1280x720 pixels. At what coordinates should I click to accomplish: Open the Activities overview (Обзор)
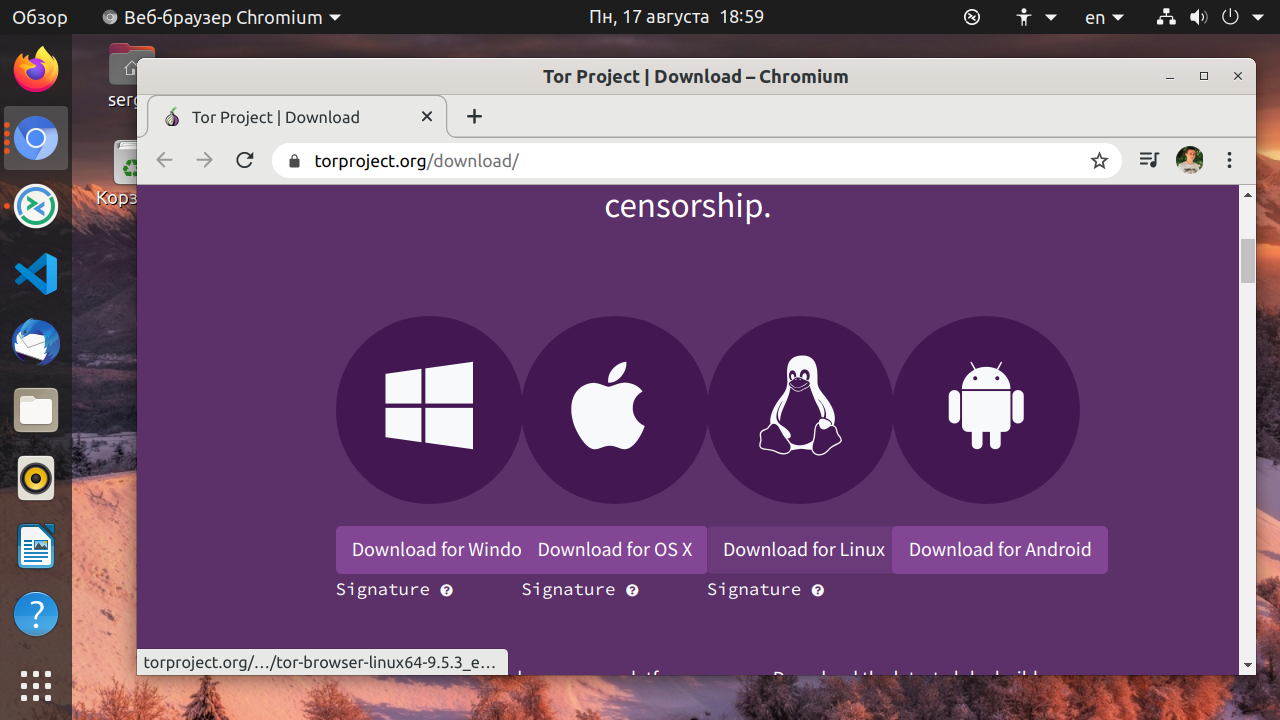pos(40,17)
